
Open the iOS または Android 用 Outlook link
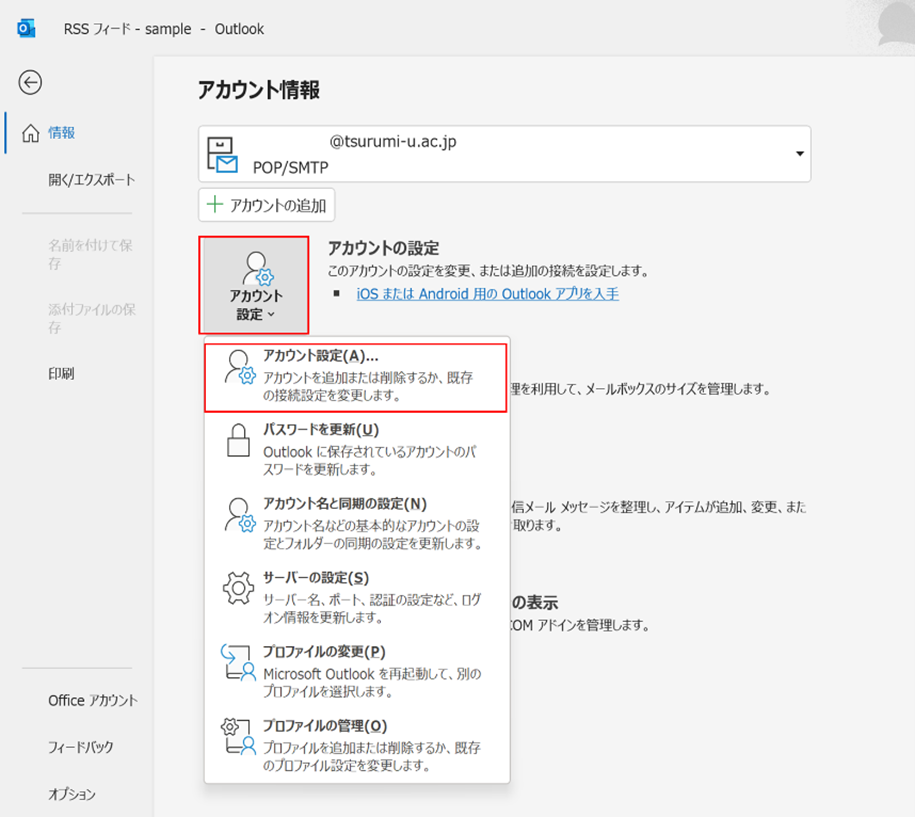click(487, 294)
